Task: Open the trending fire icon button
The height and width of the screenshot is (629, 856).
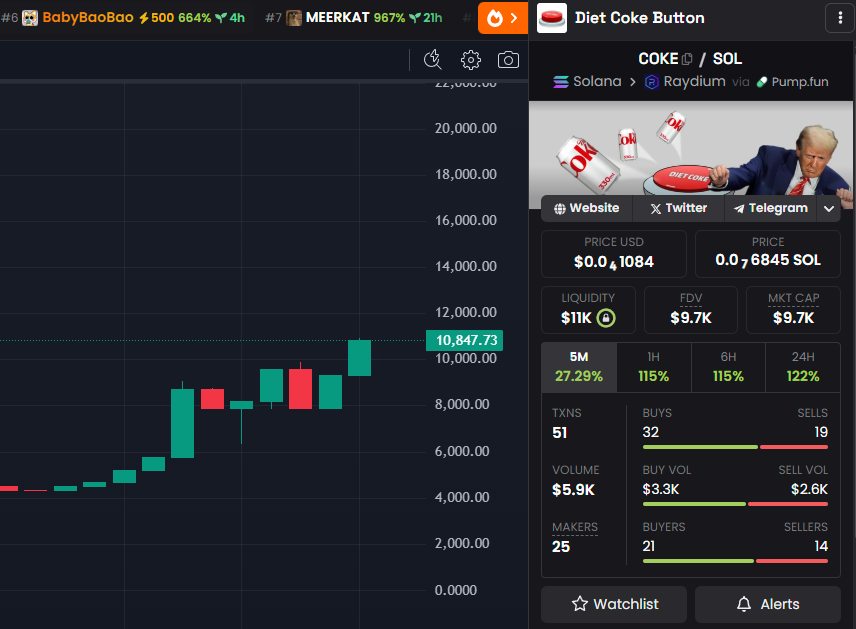Action: (503, 18)
